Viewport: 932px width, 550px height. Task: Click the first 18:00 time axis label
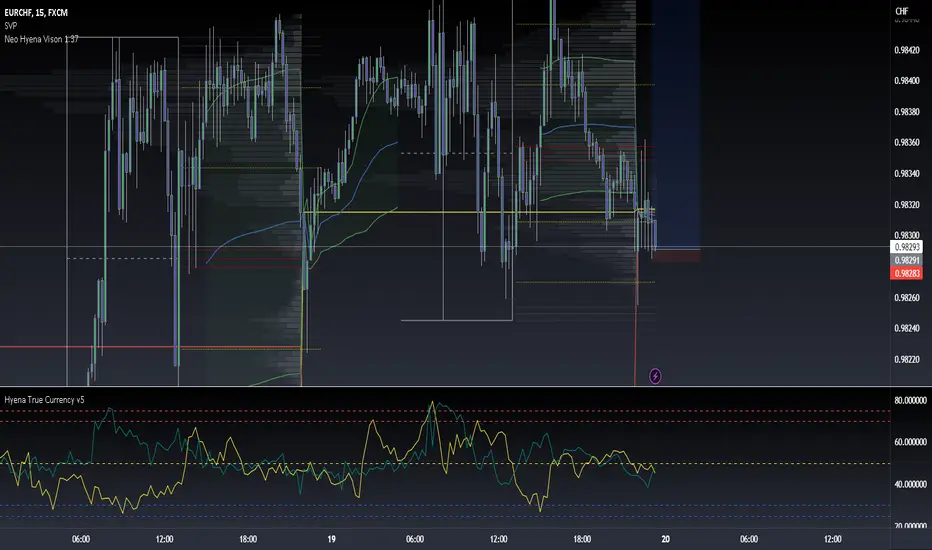pyautogui.click(x=248, y=539)
